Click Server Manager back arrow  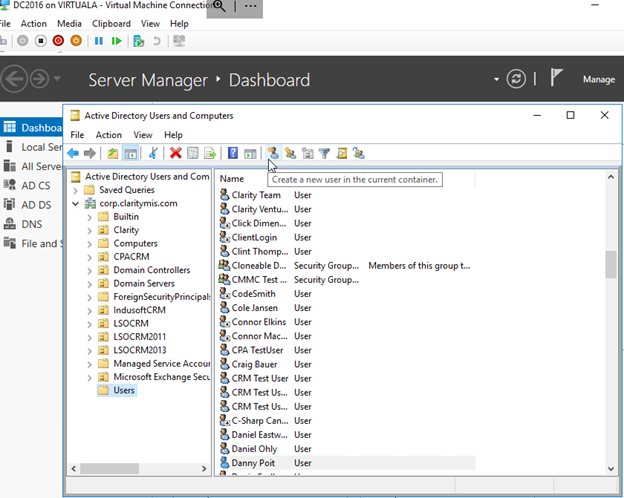[x=14, y=79]
